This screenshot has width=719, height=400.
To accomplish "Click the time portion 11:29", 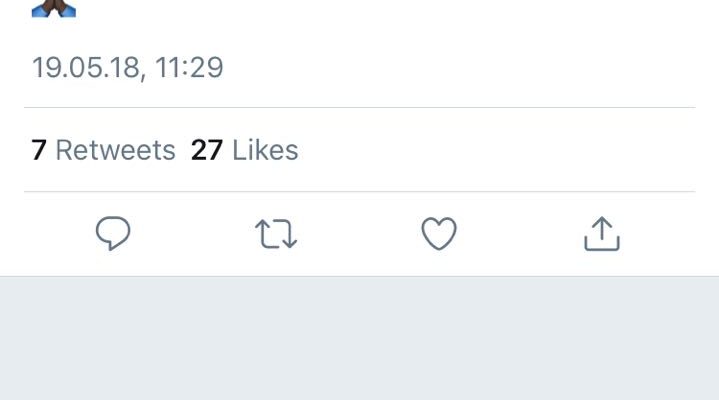I will 189,68.
